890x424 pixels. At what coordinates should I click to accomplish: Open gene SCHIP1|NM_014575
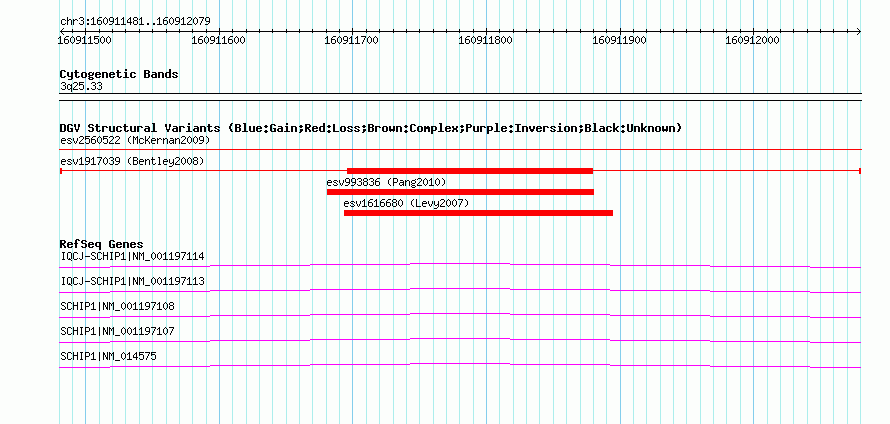(x=108, y=356)
